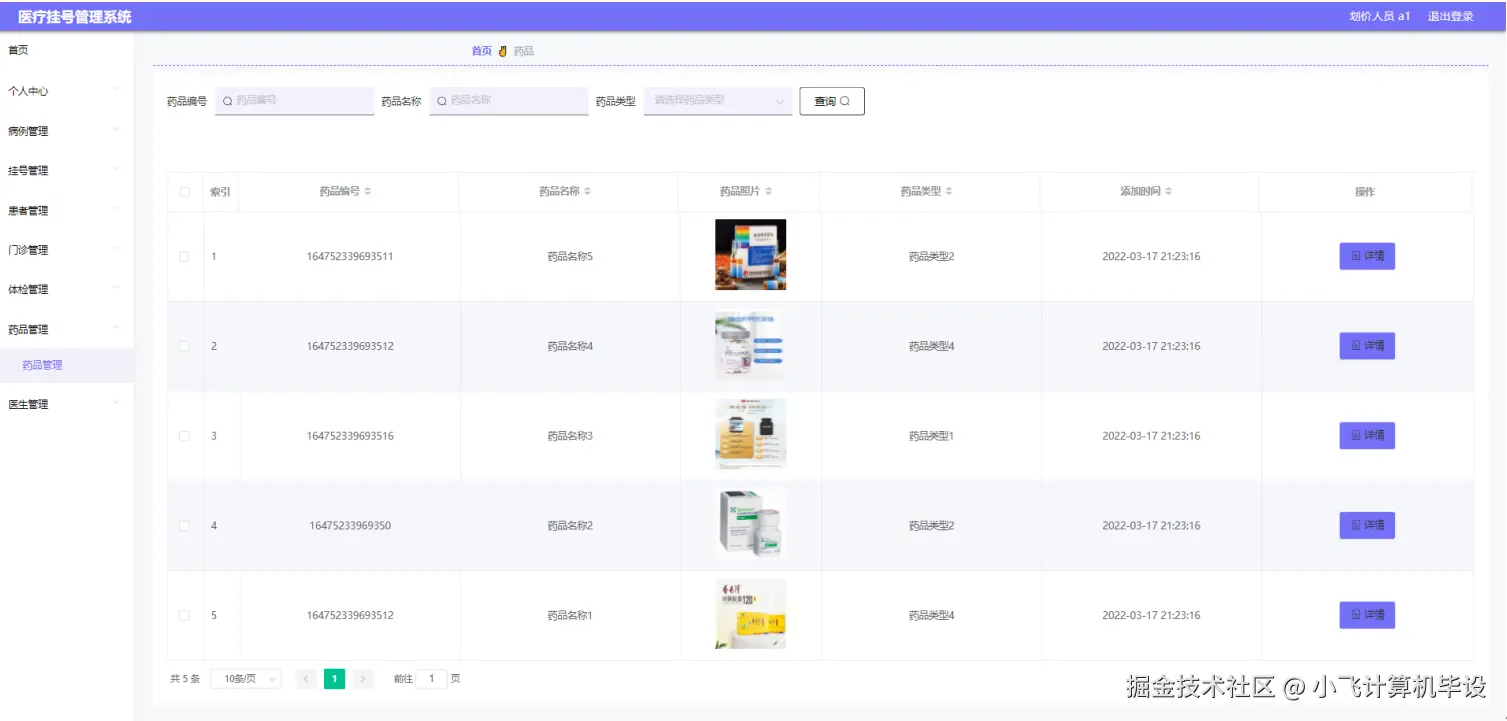Open the 药品名称1 product image
The height and width of the screenshot is (721, 1507).
pos(750,614)
